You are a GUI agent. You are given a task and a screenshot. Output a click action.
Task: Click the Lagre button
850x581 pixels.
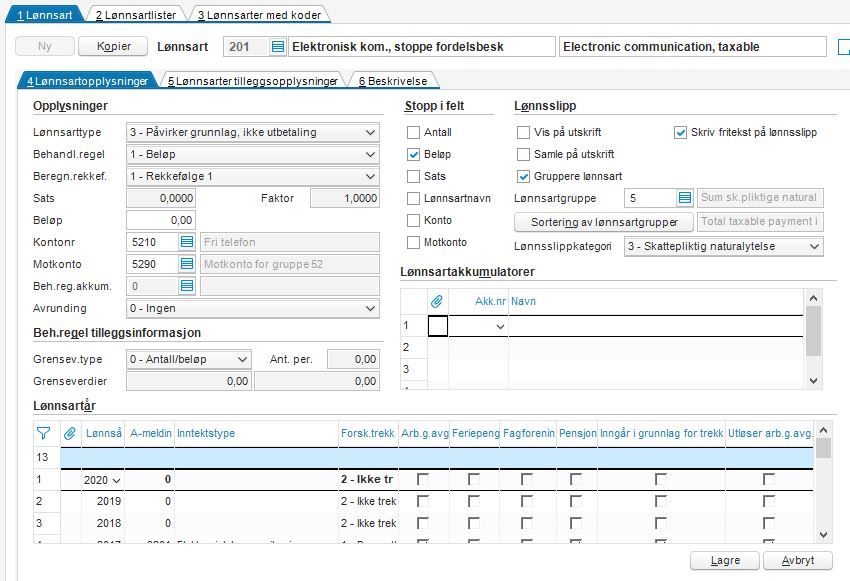click(725, 560)
